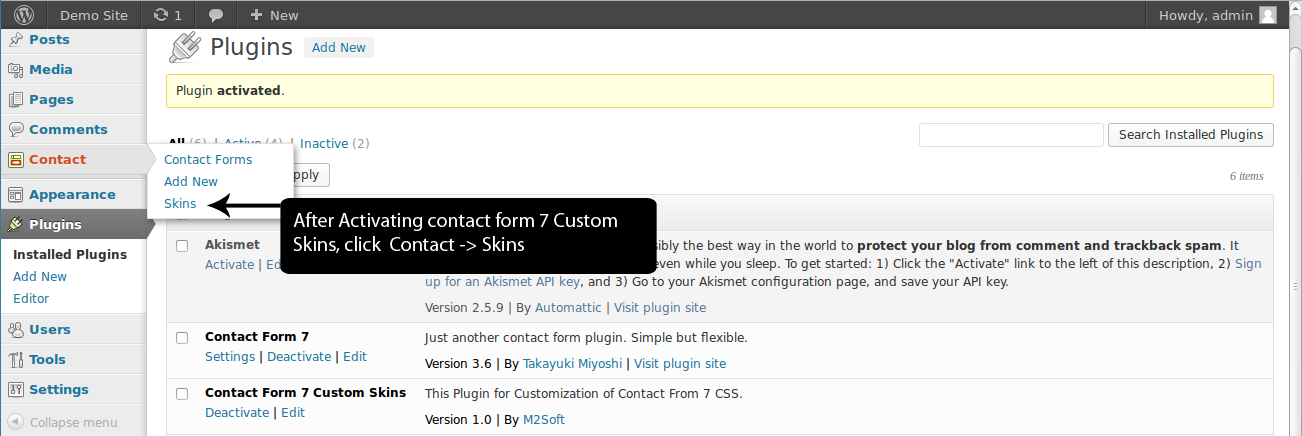Click the admin avatar image

pos(1268,15)
